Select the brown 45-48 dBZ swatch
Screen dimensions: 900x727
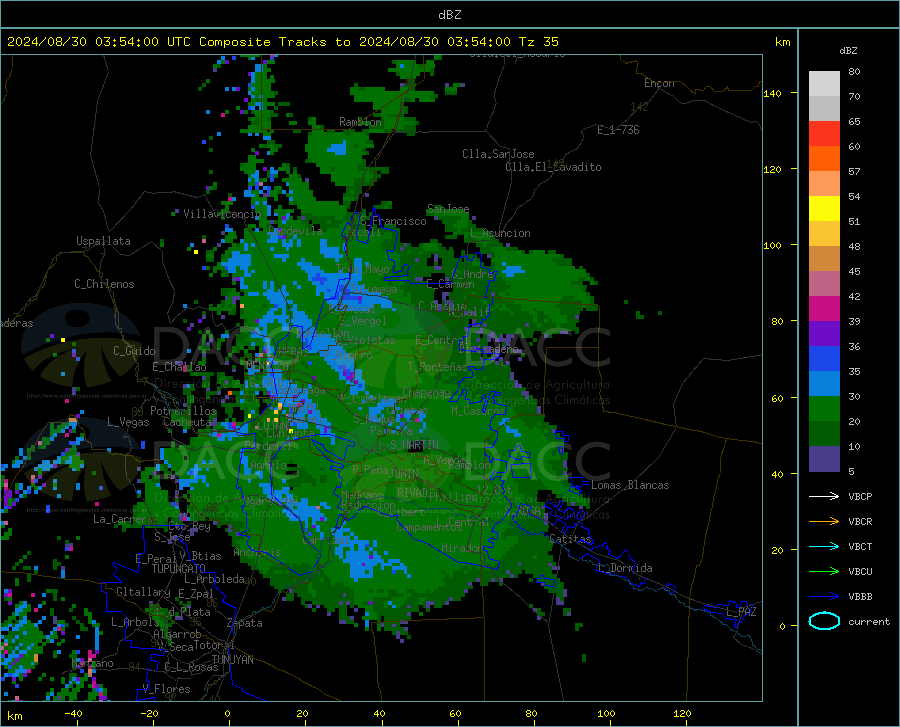[x=824, y=259]
